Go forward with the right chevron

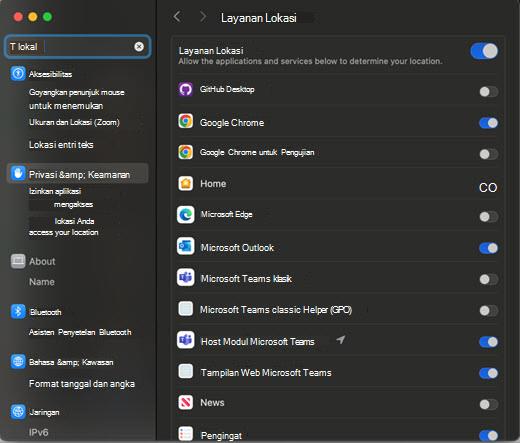(203, 17)
